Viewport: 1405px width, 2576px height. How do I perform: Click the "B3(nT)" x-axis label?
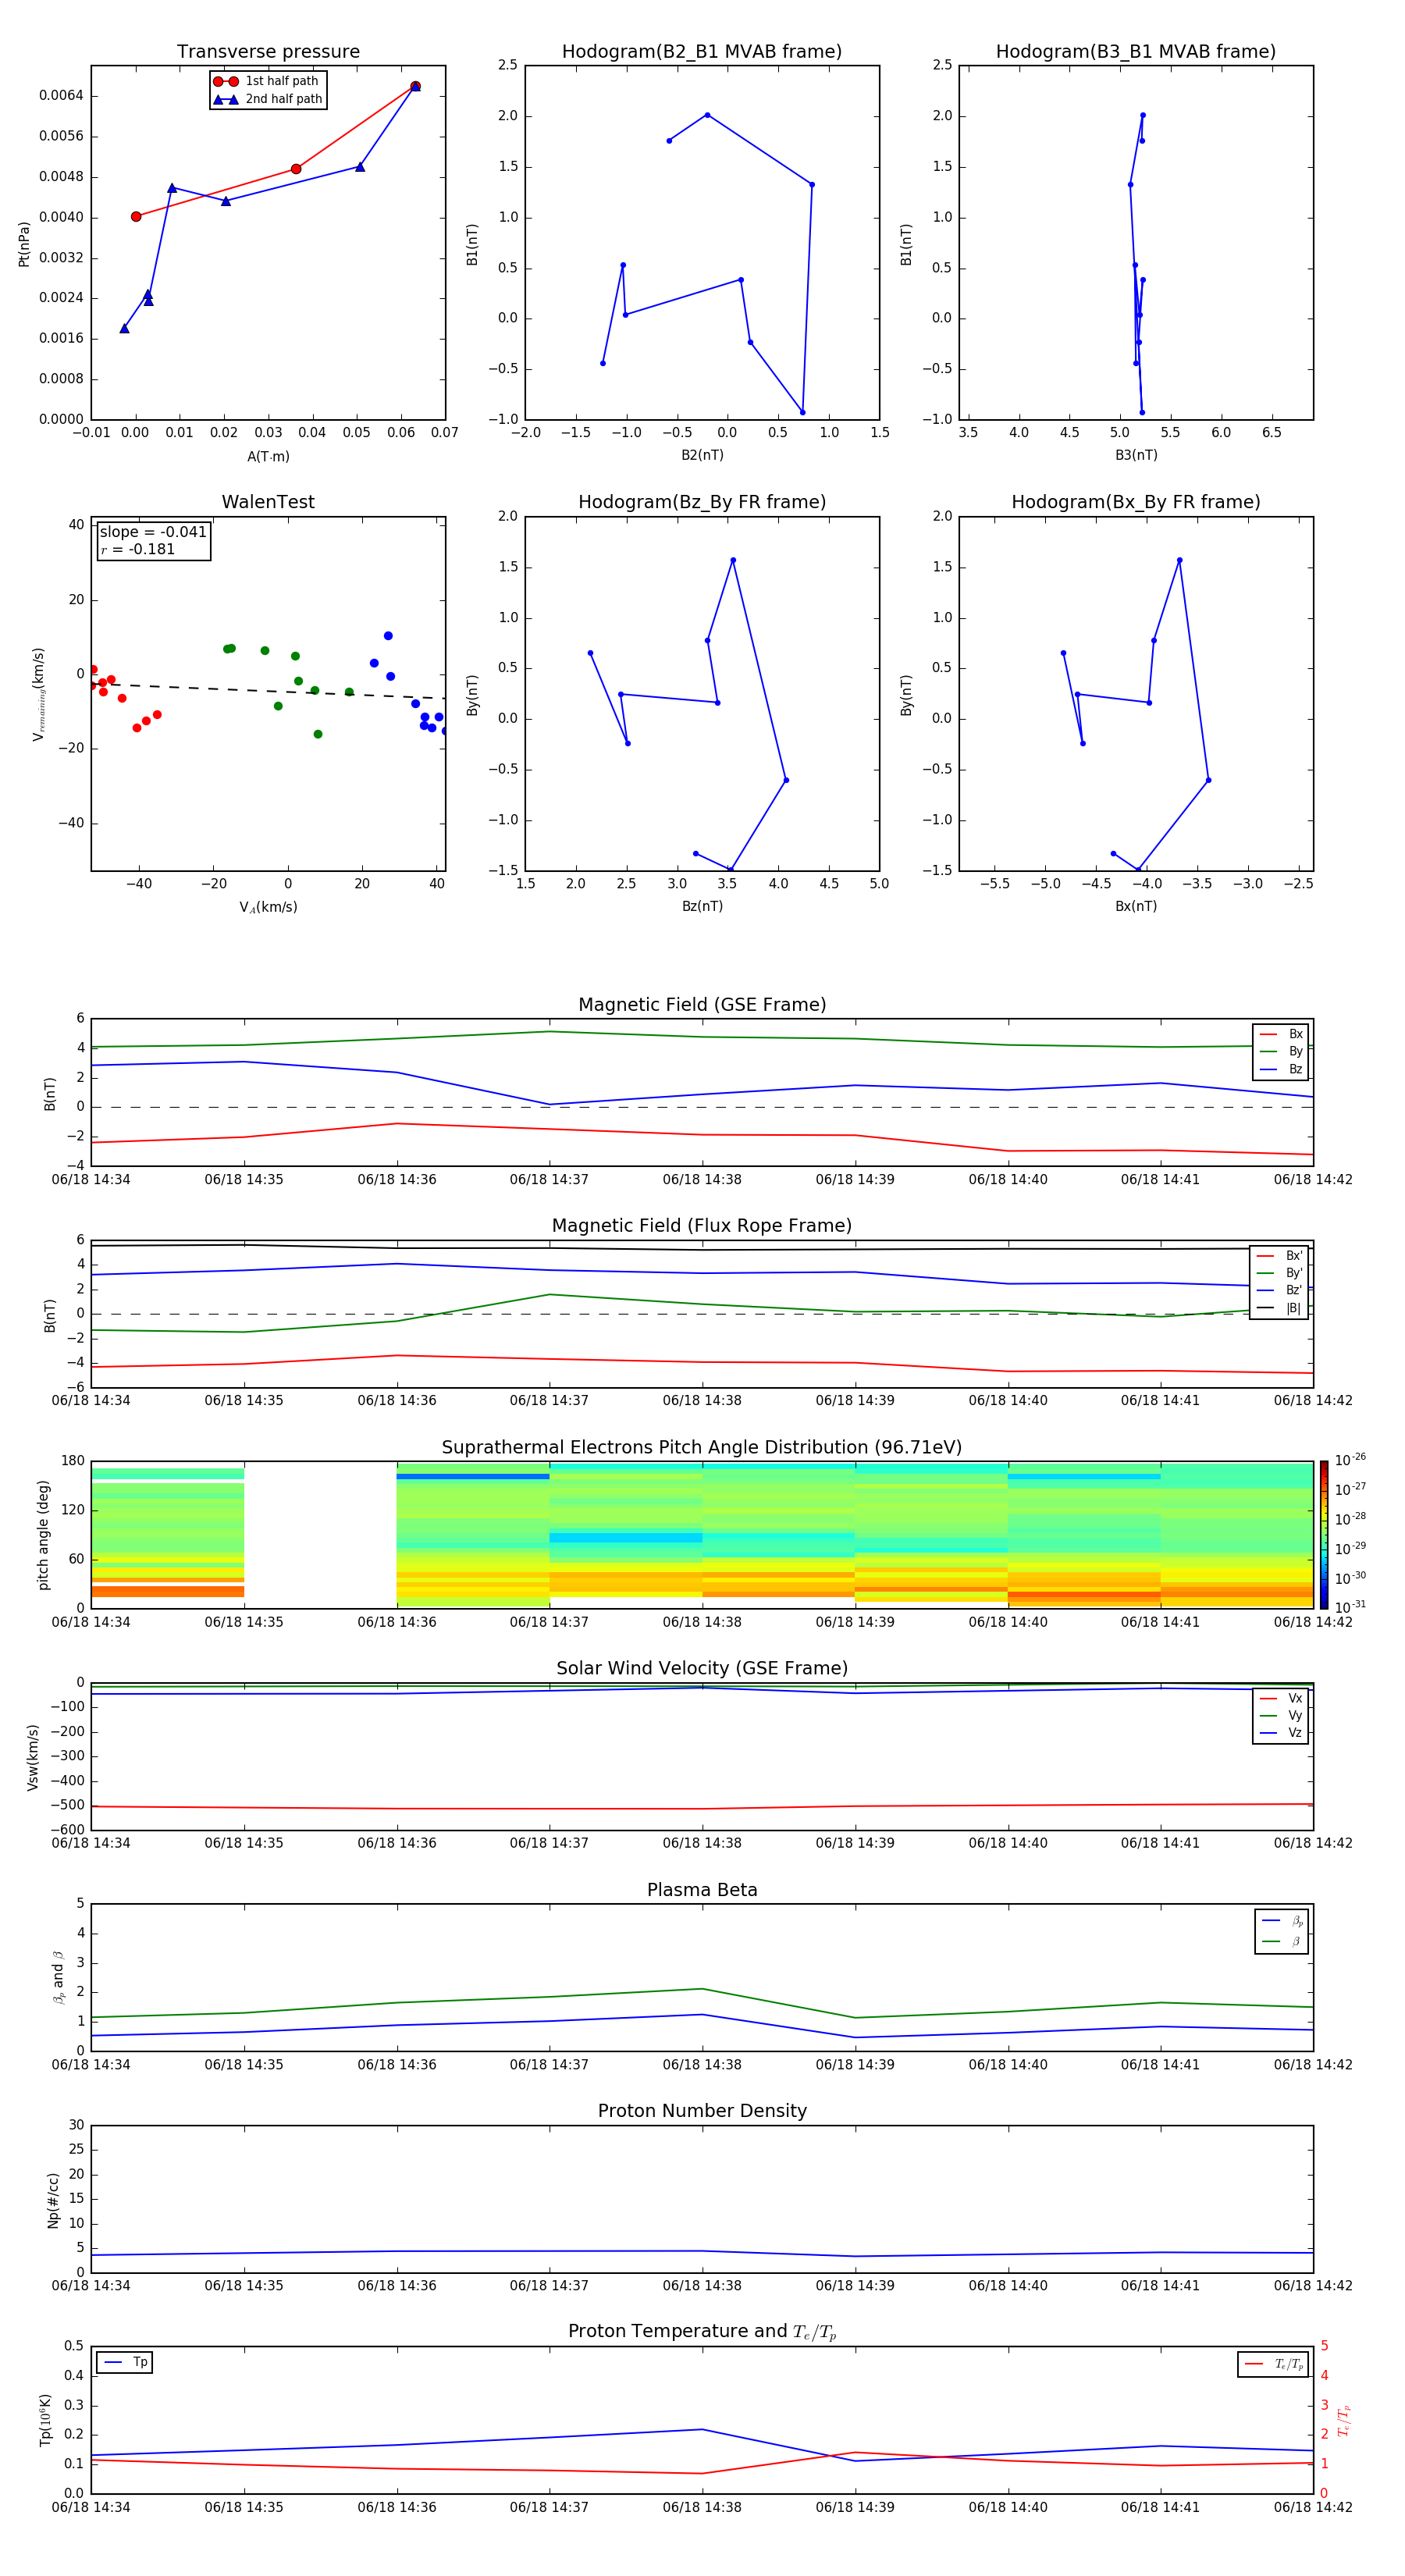[x=1136, y=455]
